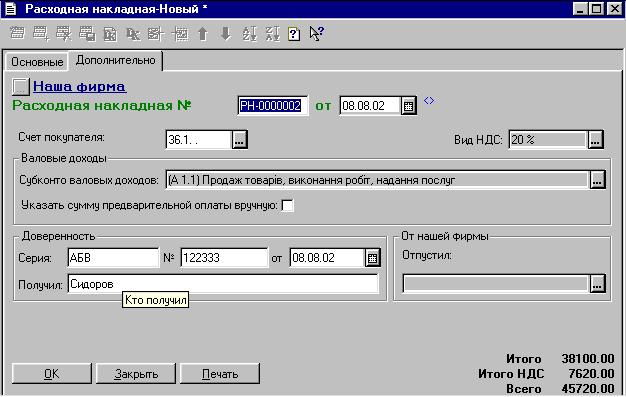The image size is (626, 397).
Task: Open calendar for the Доверенность date
Action: point(372,258)
